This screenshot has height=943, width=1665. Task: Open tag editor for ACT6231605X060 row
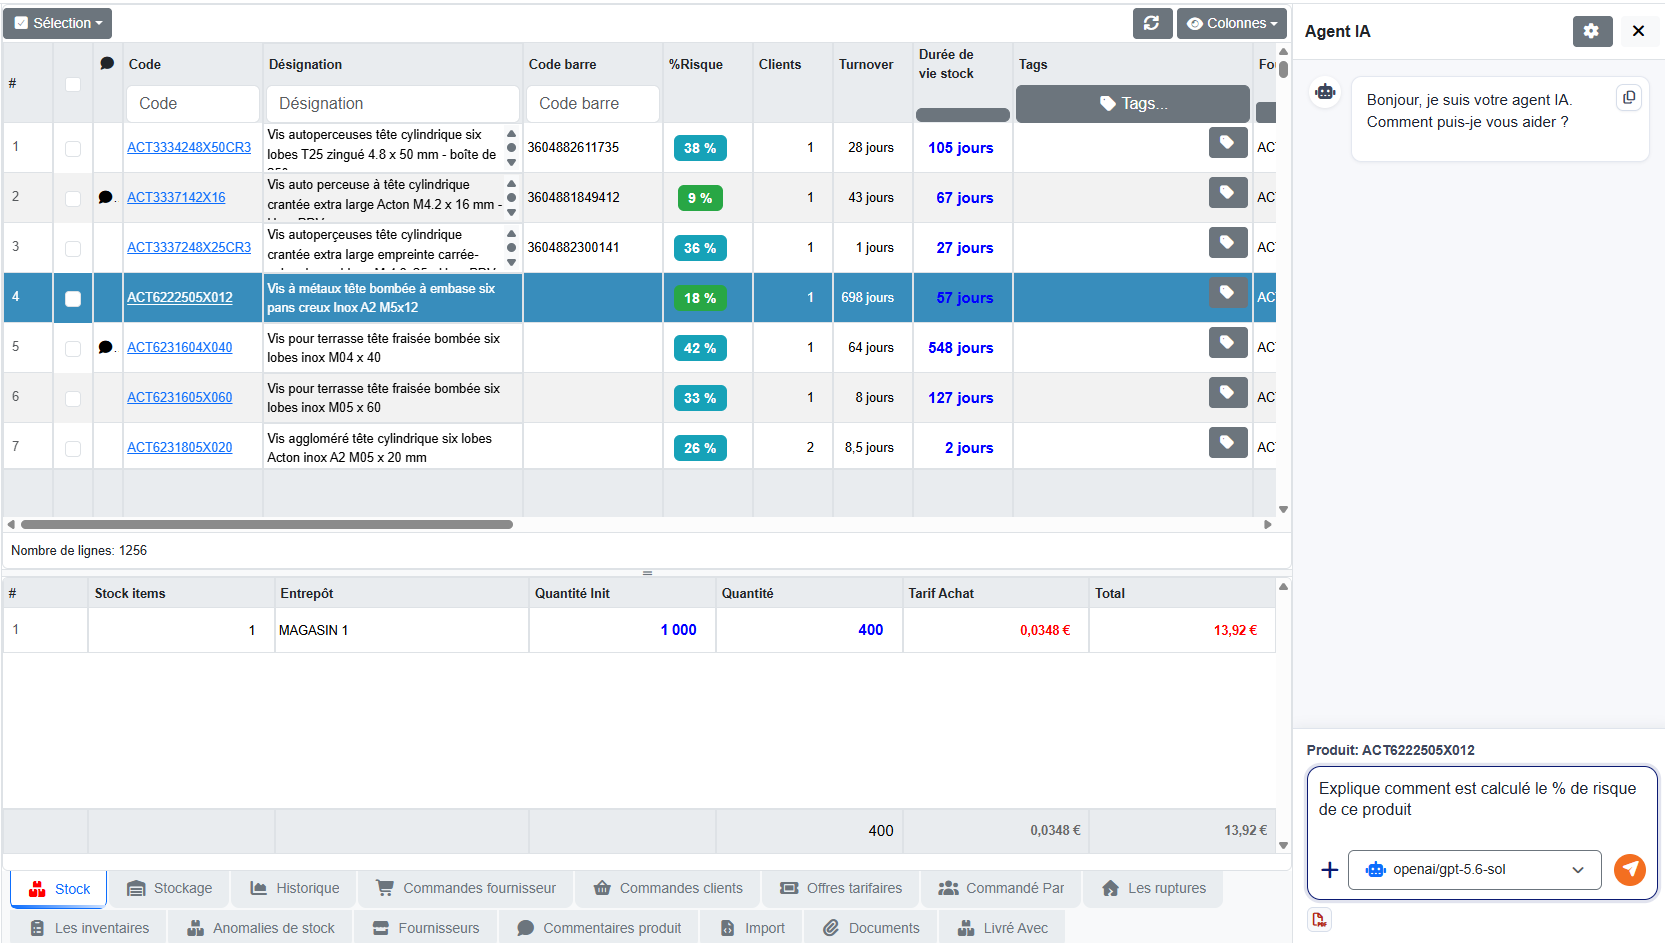coord(1227,392)
